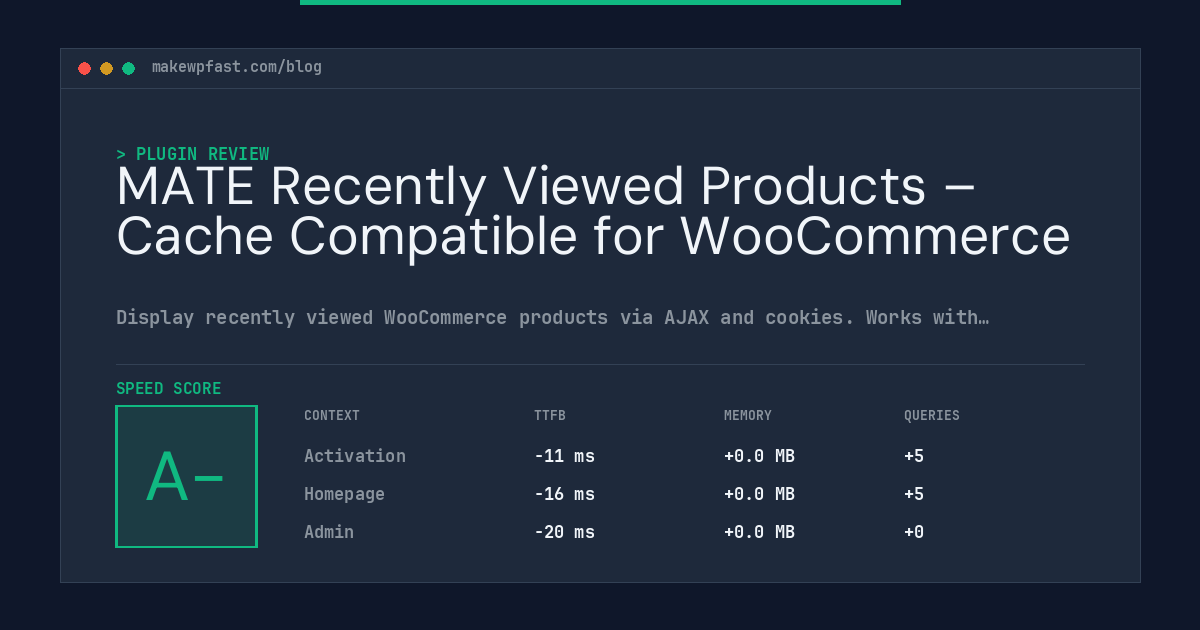This screenshot has width=1200, height=630.
Task: Click the QUERIES column header
Action: point(932,416)
